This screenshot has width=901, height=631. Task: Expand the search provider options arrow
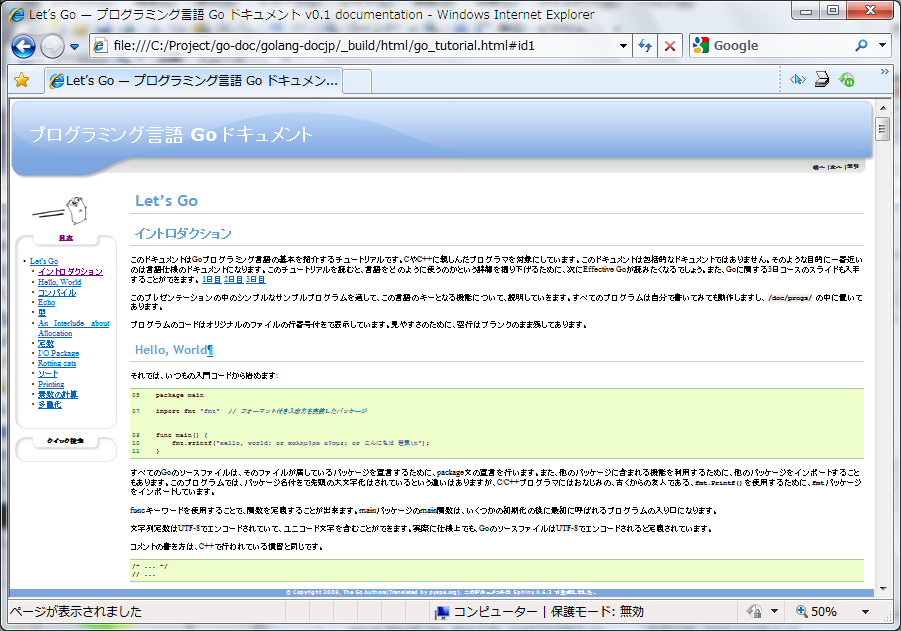coord(882,46)
